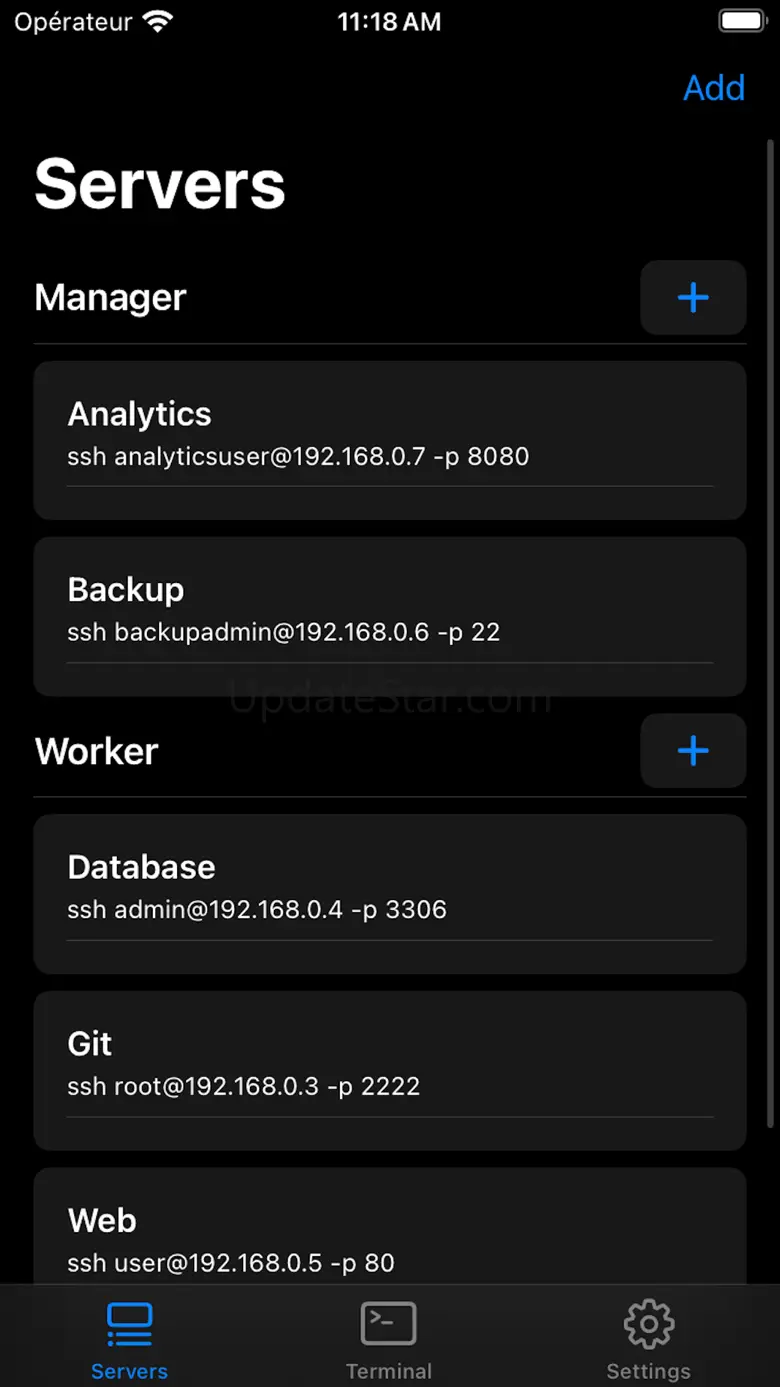Image resolution: width=780 pixels, height=1387 pixels.
Task: Open the Terminal tab icon
Action: [388, 1325]
